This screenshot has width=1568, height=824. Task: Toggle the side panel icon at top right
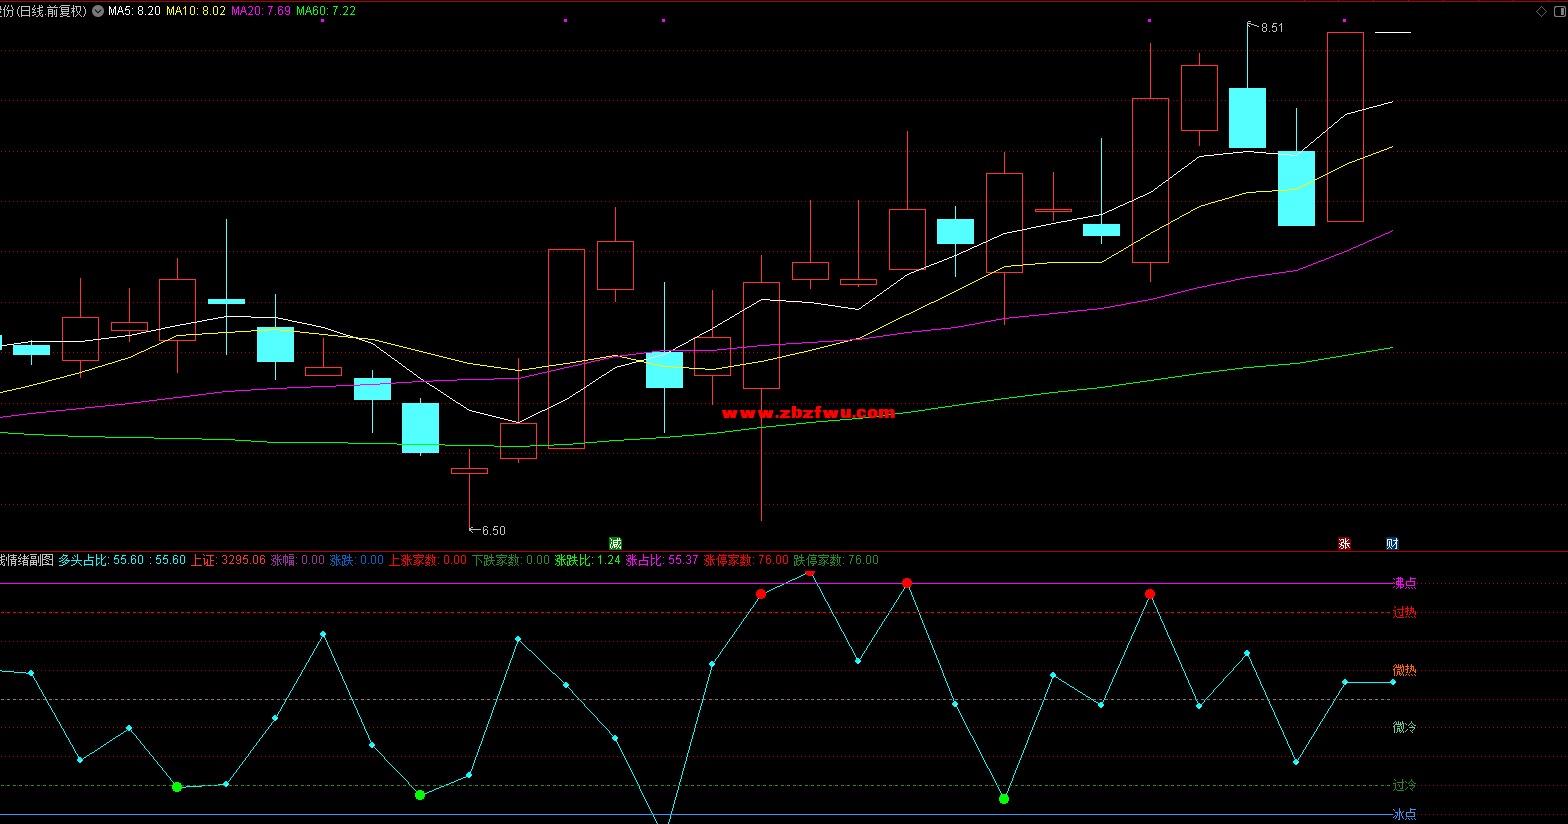[1559, 11]
